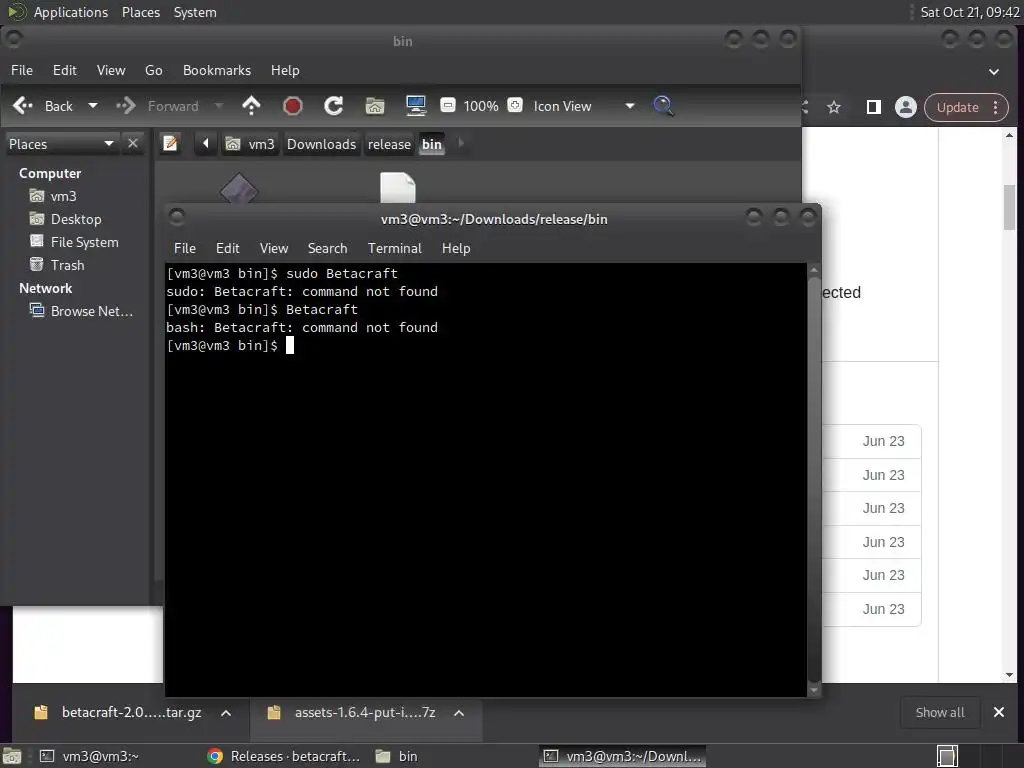Screen dimensions: 1024x768
Task: Expand the browser tab search chevron
Action: (994, 72)
